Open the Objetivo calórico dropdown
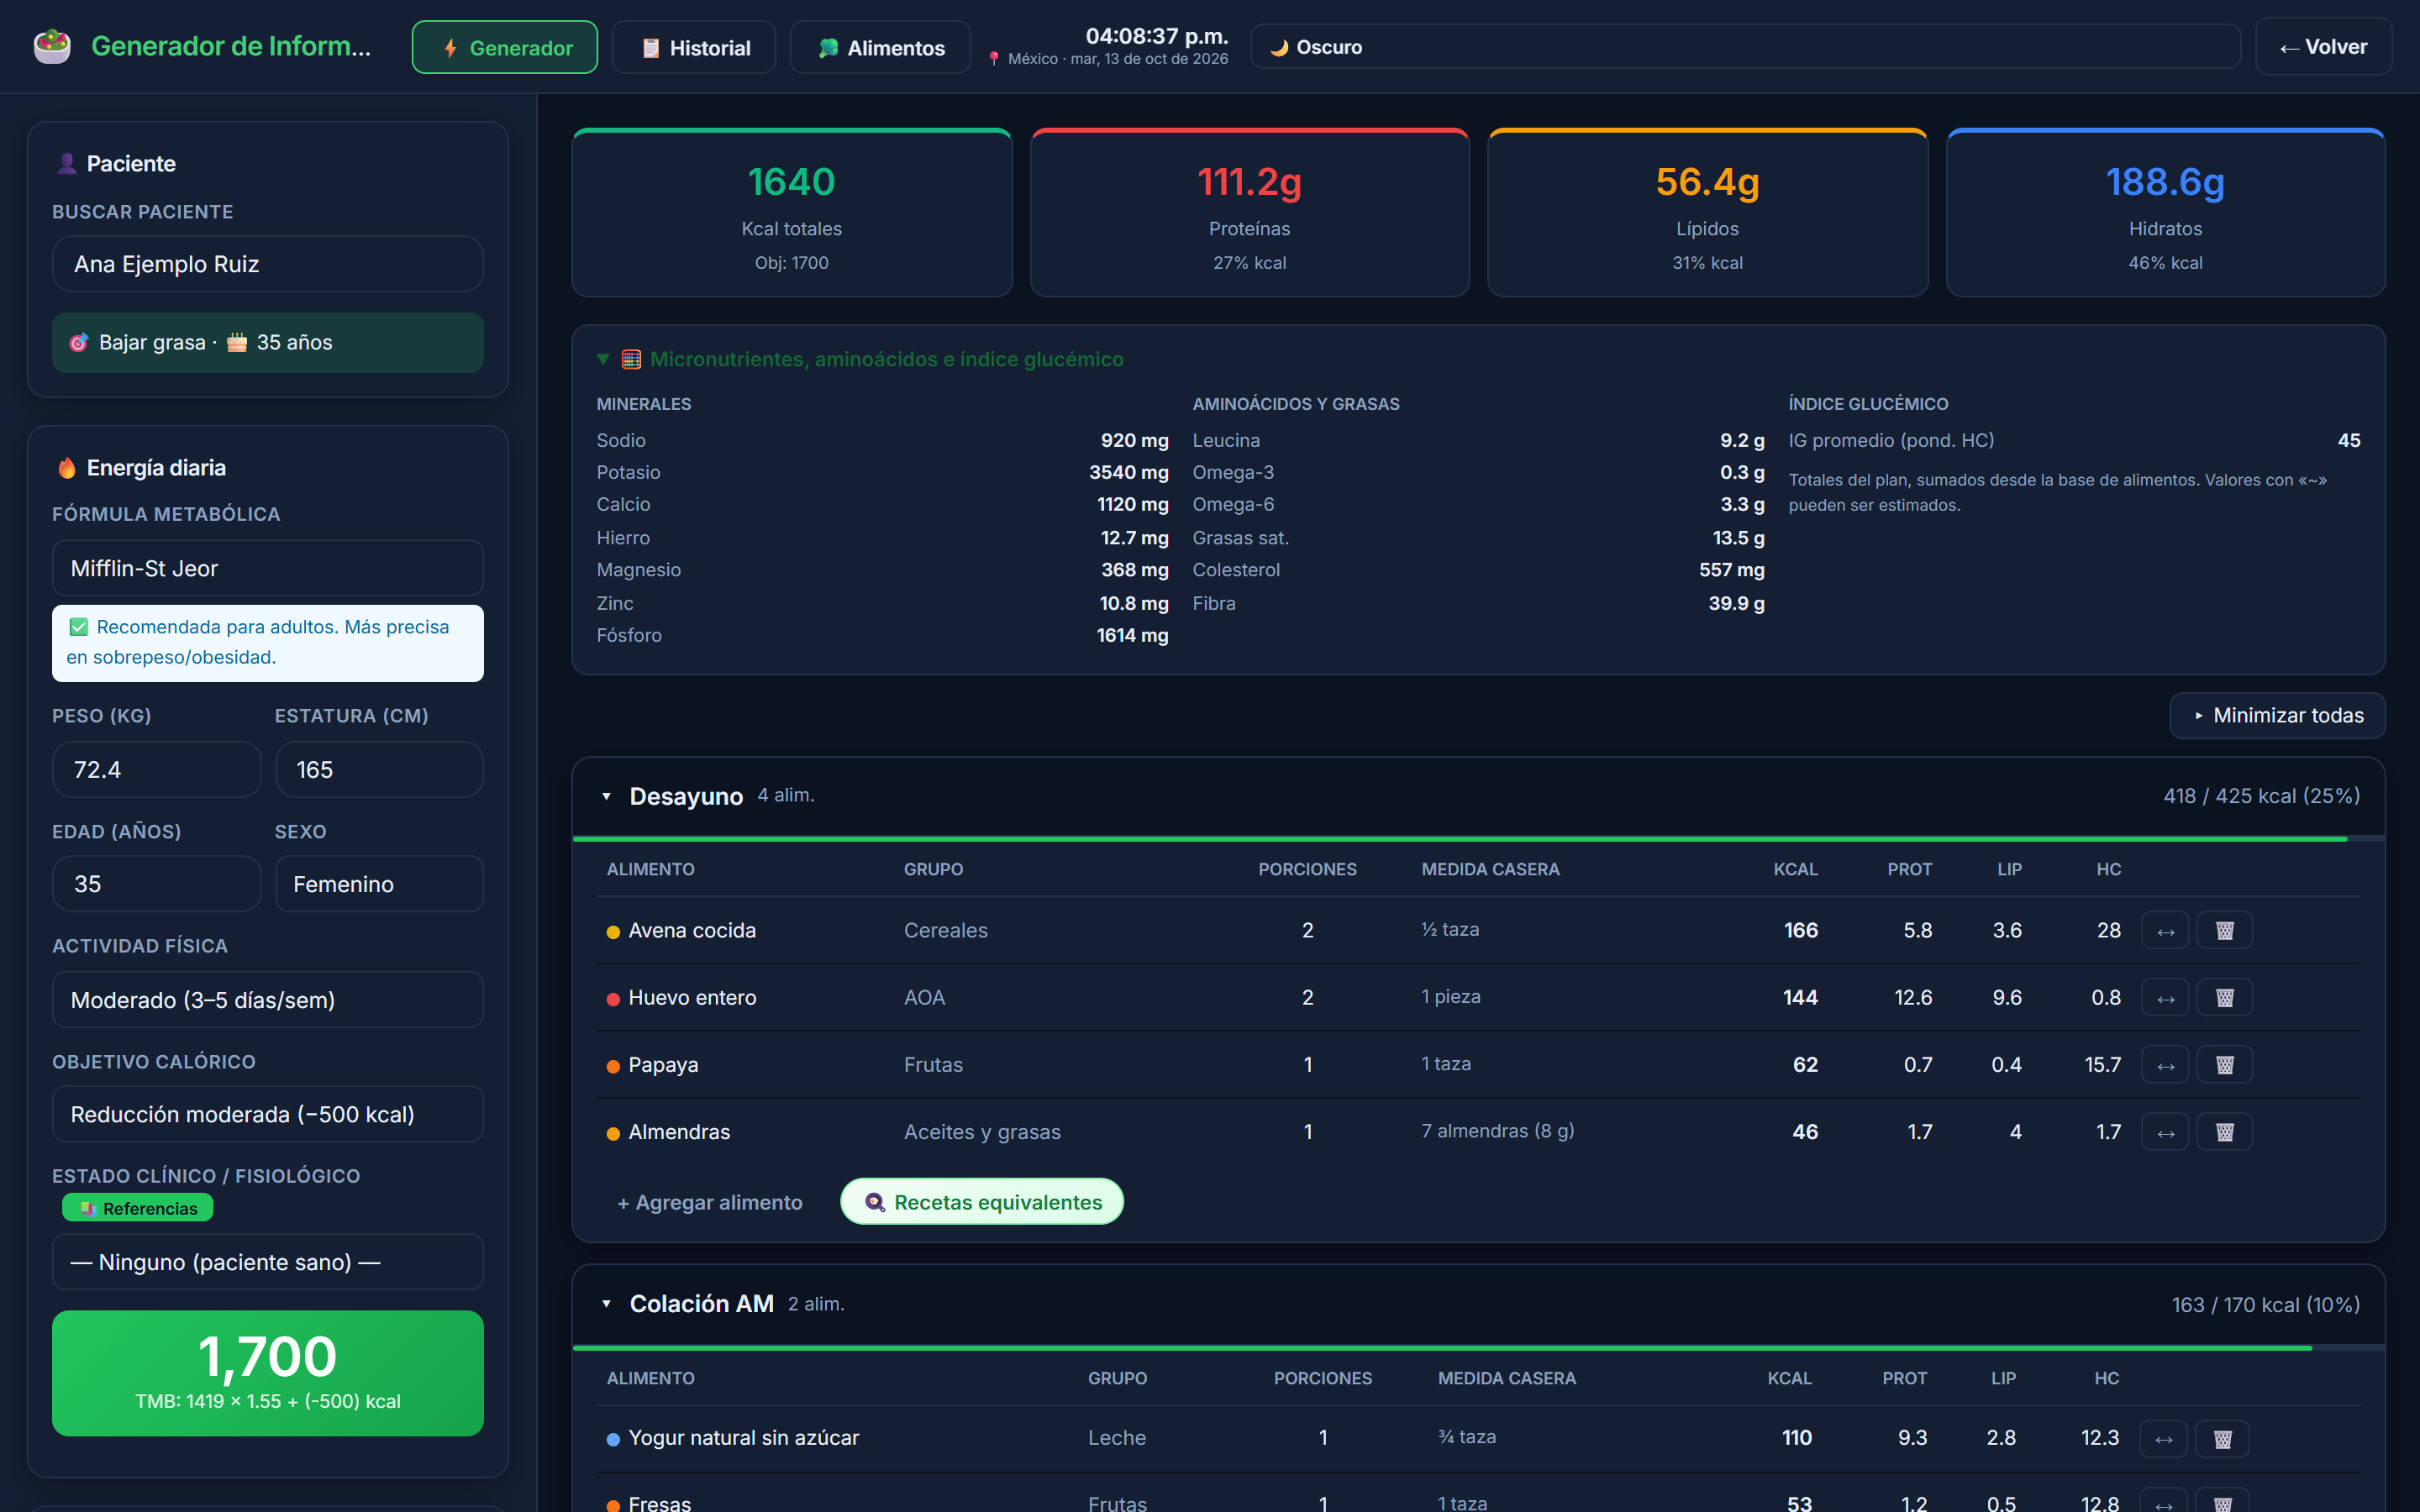 pos(268,1114)
